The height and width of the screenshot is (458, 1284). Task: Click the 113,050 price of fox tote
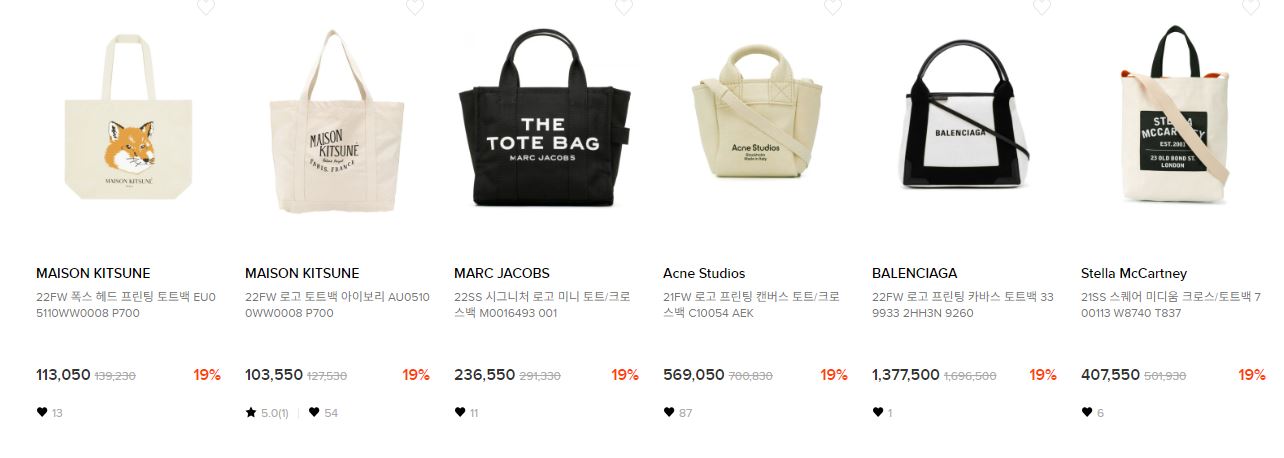(63, 375)
